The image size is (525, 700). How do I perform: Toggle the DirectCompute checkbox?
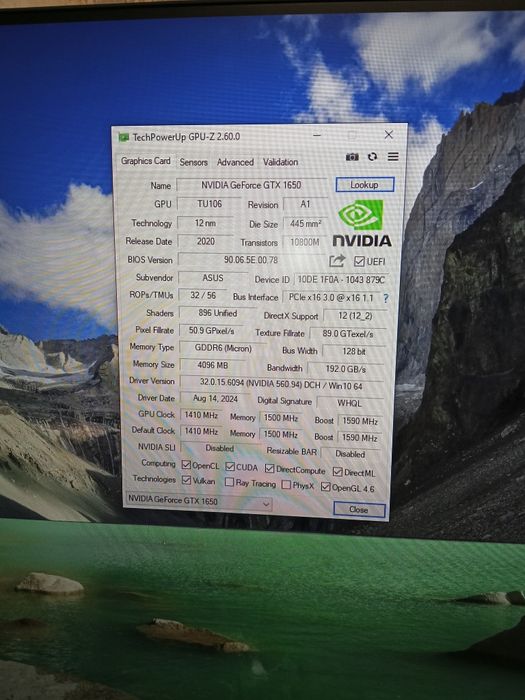coord(269,468)
